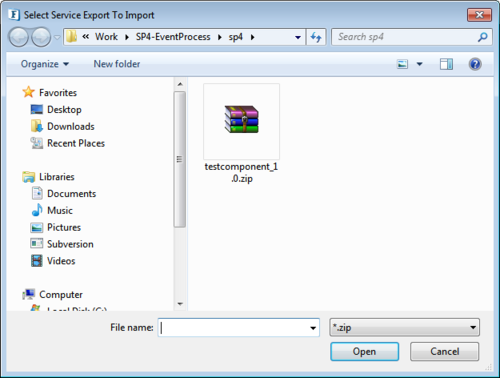
Task: Toggle the preview pane icon
Action: pos(446,64)
